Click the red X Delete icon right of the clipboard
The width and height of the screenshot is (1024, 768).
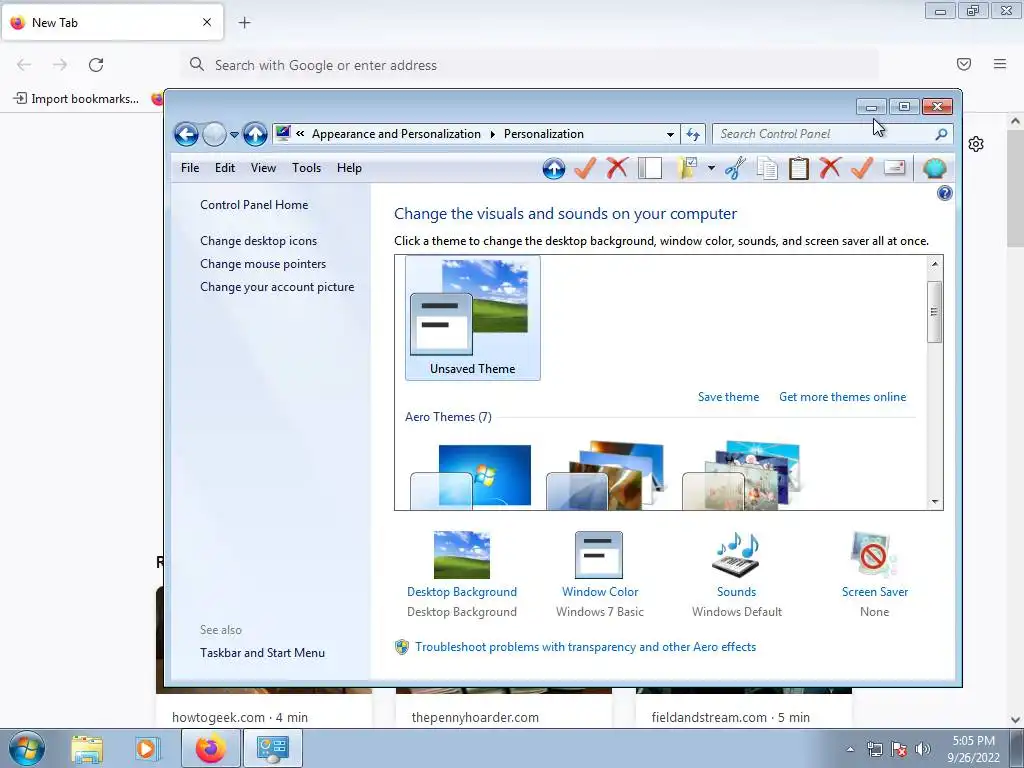pos(830,168)
